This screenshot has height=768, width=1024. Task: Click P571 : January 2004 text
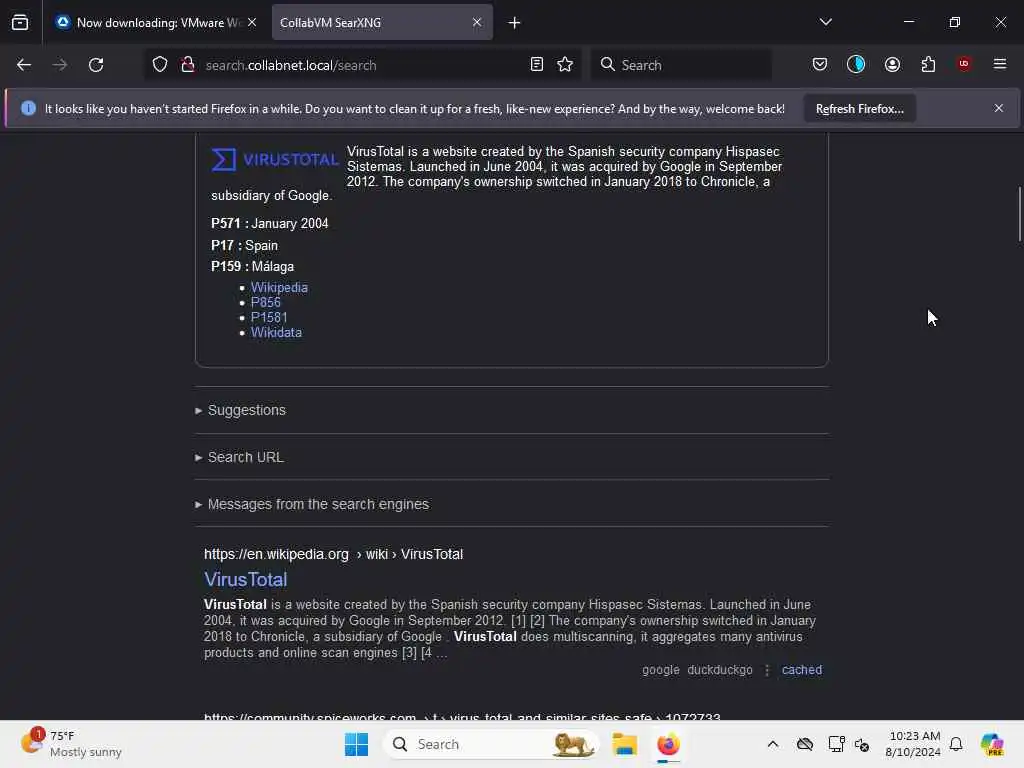(270, 223)
